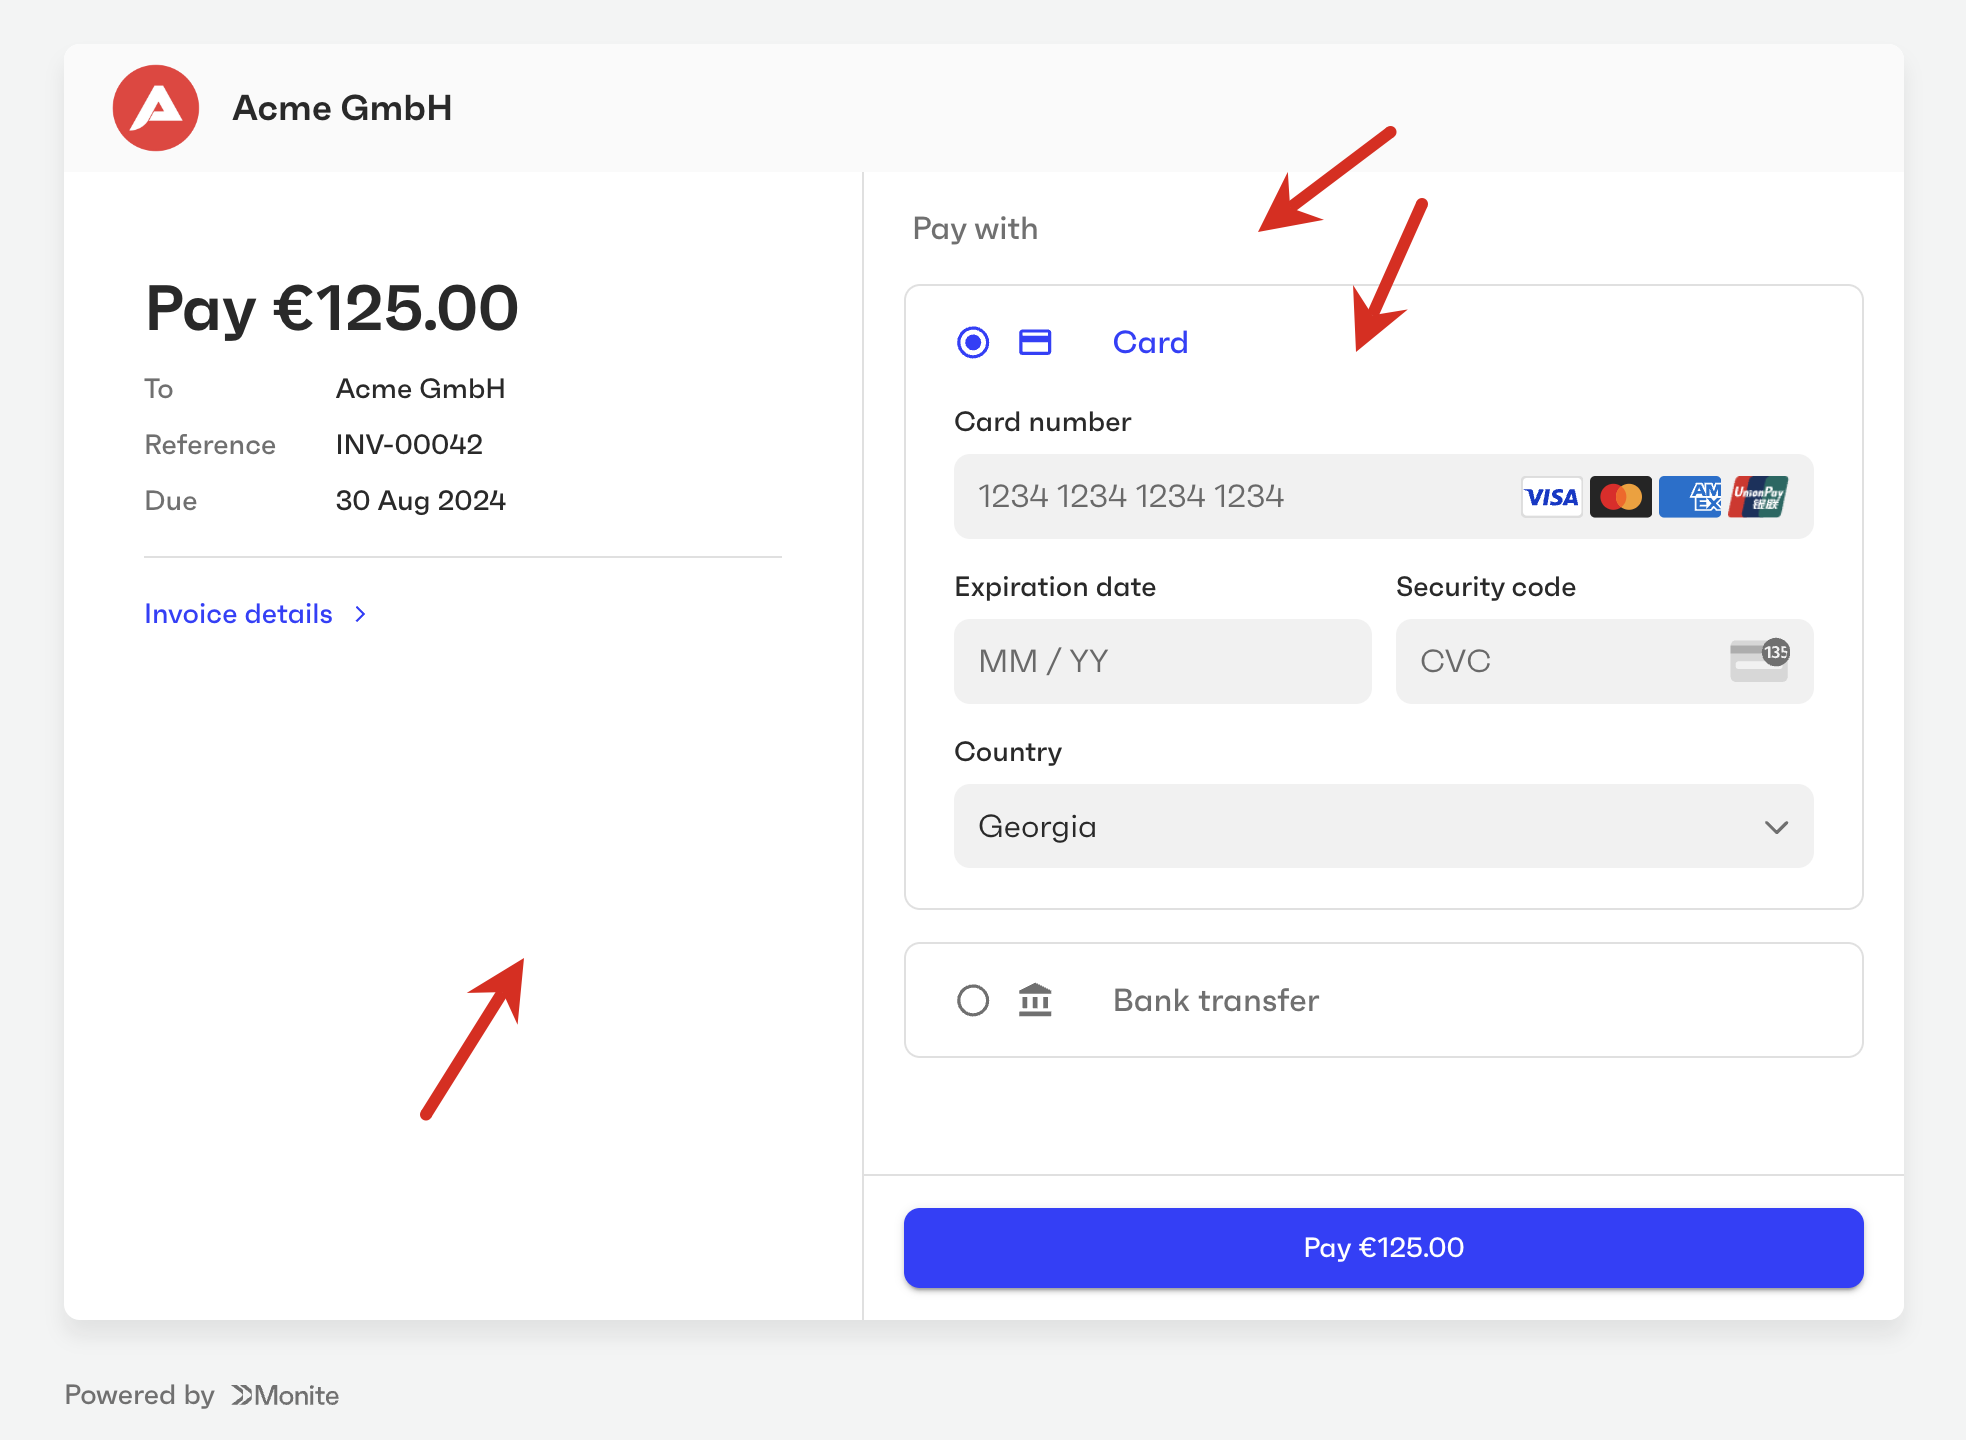
Task: Open the Invoice details link
Action: (x=238, y=614)
